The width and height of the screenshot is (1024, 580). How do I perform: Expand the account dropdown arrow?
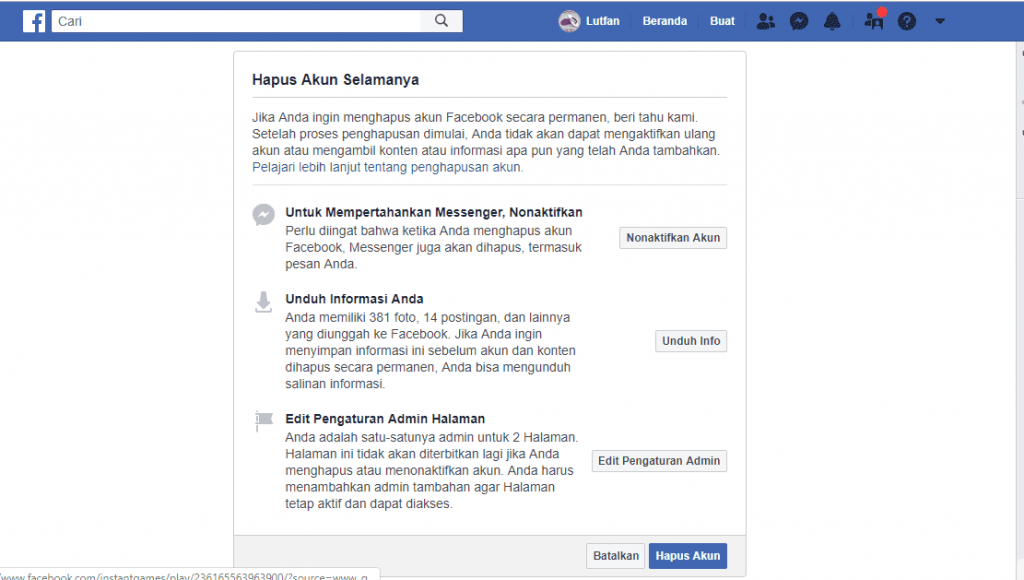pos(940,21)
